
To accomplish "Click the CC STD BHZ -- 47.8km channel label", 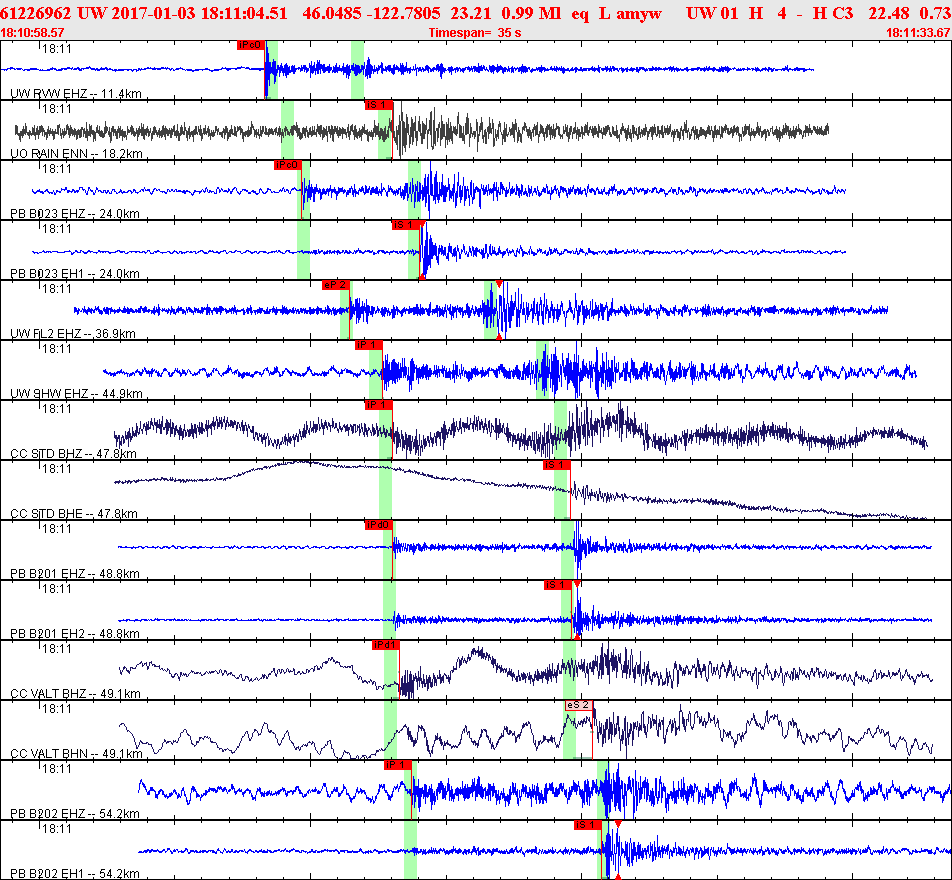I will point(73,454).
